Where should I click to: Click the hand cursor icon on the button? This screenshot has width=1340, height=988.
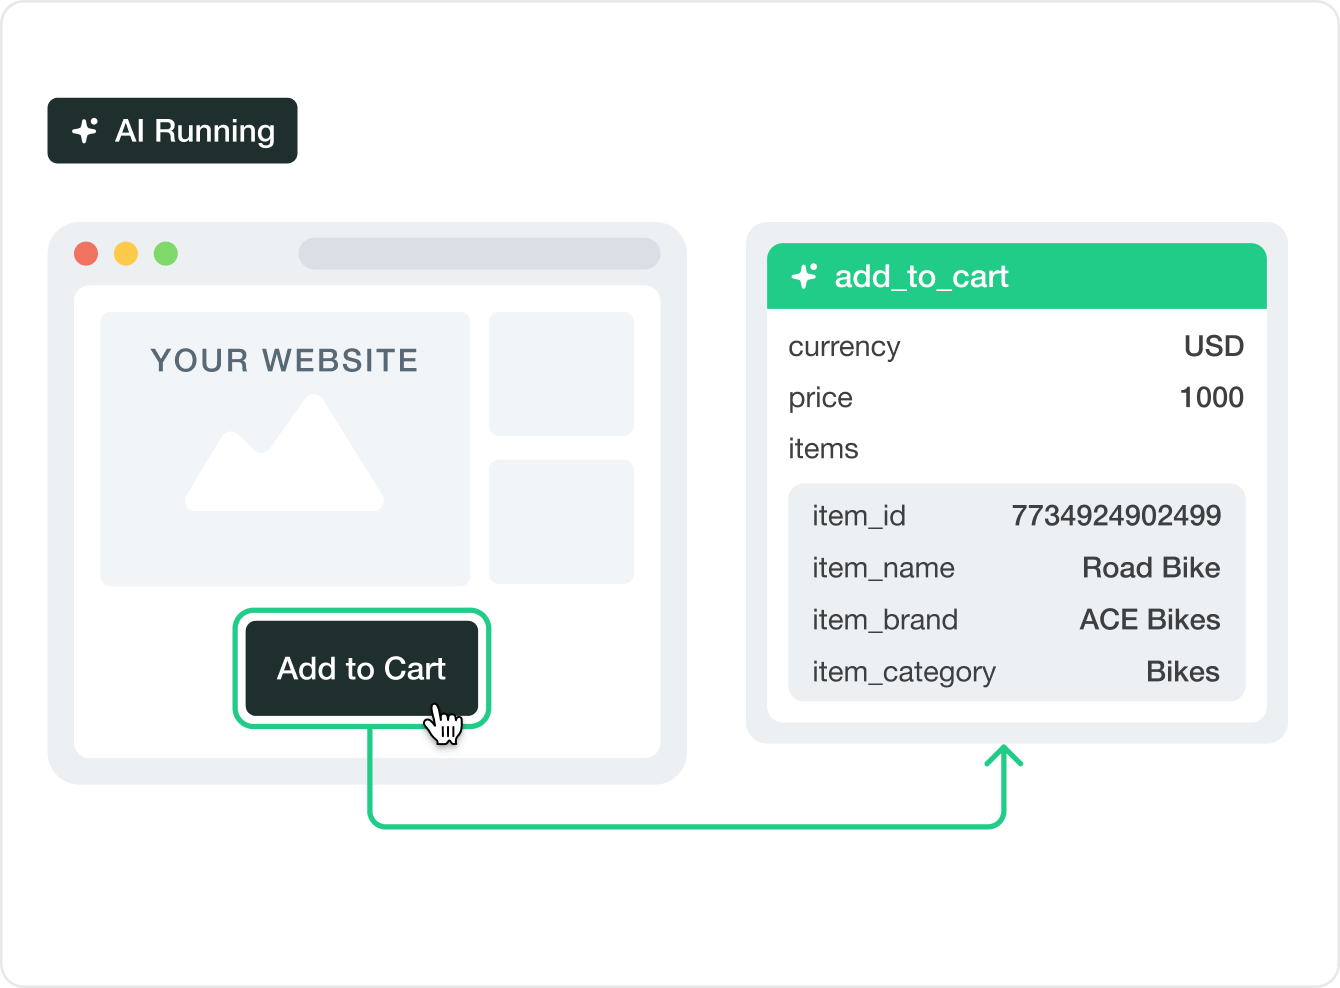(443, 724)
